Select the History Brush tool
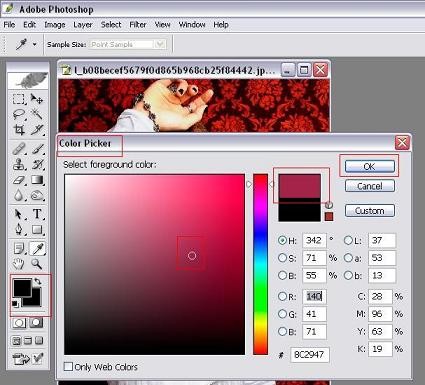This screenshot has height=385, width=425. (x=37, y=164)
